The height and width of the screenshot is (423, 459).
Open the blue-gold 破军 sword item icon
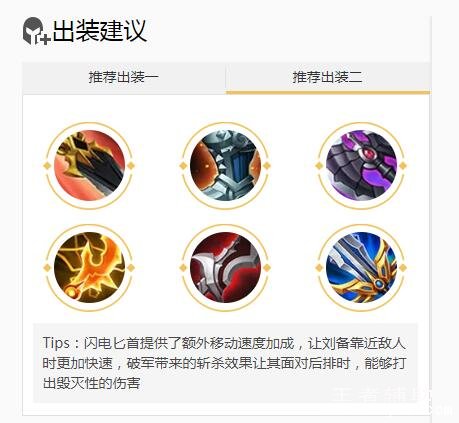click(x=361, y=267)
